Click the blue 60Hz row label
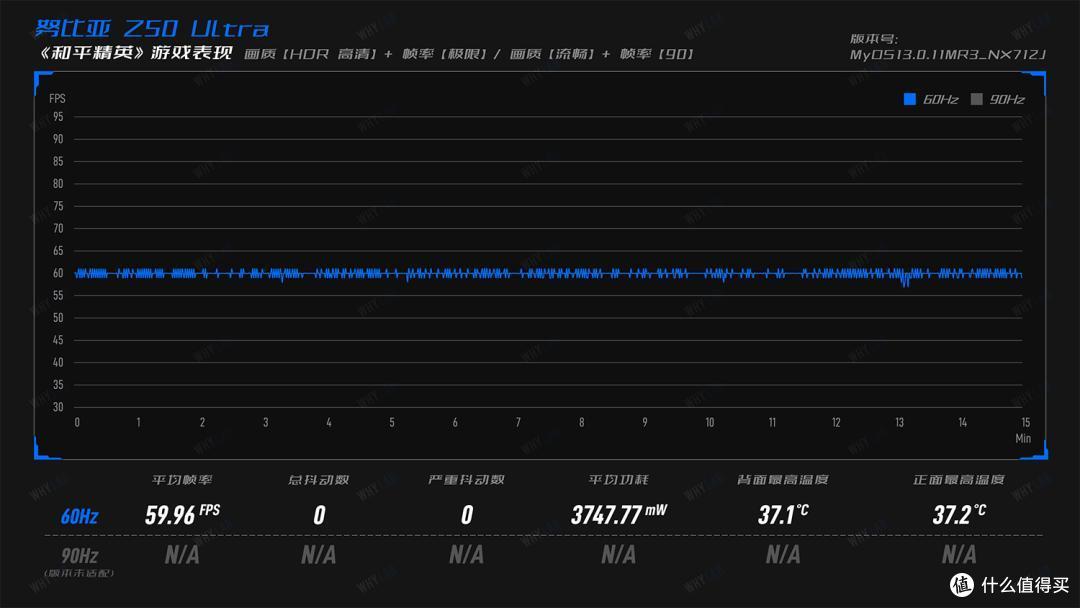The image size is (1080, 608). click(79, 516)
